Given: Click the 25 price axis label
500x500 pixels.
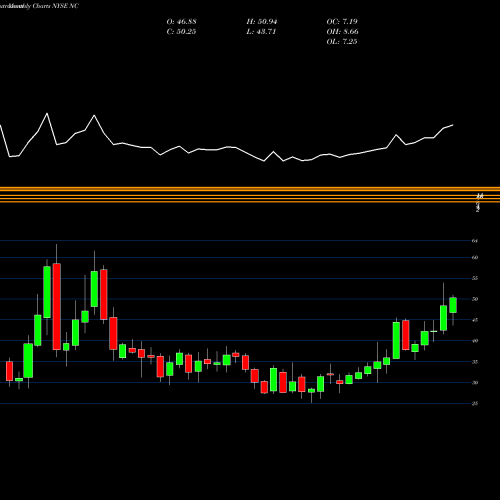Looking at the screenshot, I should 475,403.
